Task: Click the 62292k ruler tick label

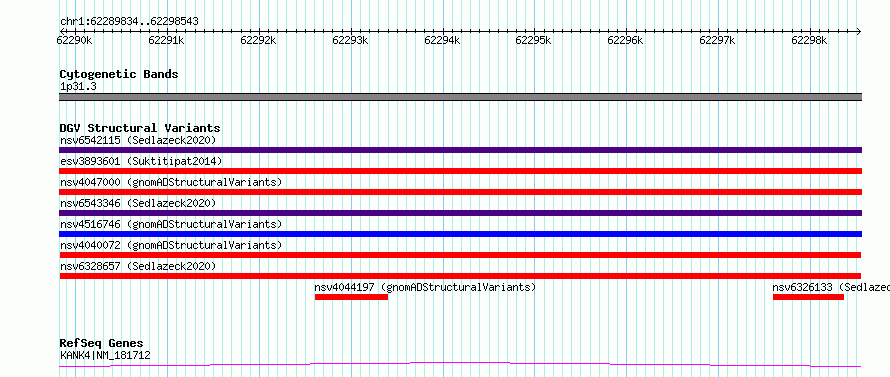Action: [x=258, y=40]
